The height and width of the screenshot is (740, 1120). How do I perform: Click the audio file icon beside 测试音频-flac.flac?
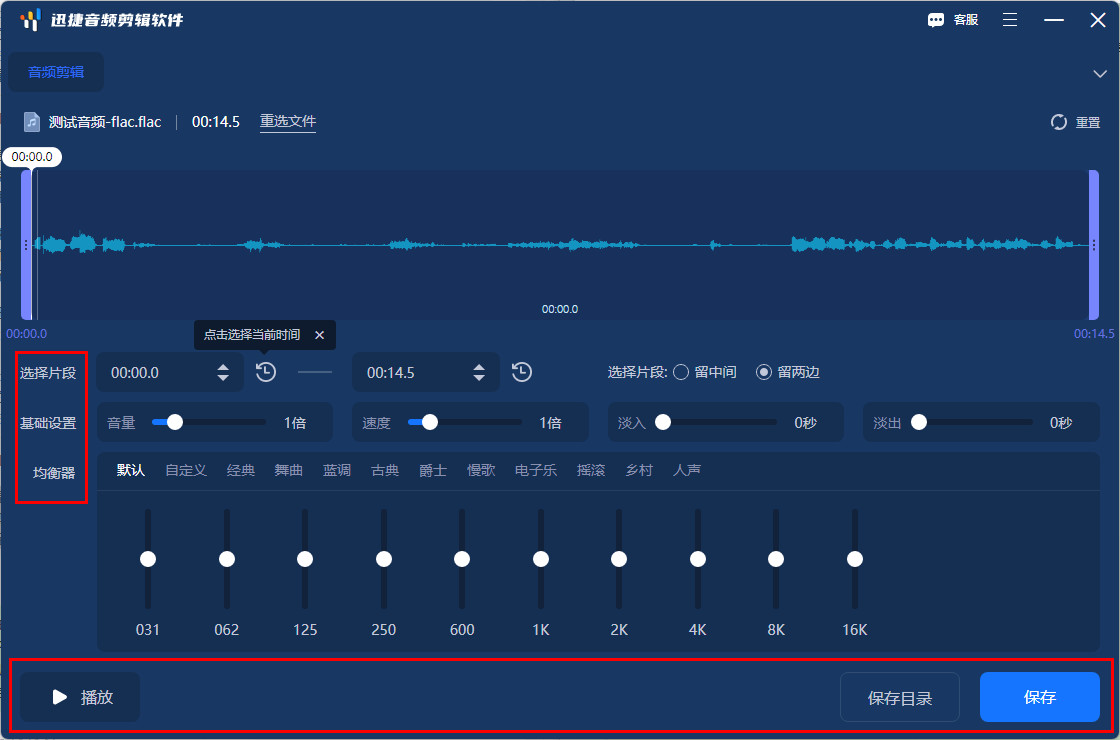tap(31, 122)
